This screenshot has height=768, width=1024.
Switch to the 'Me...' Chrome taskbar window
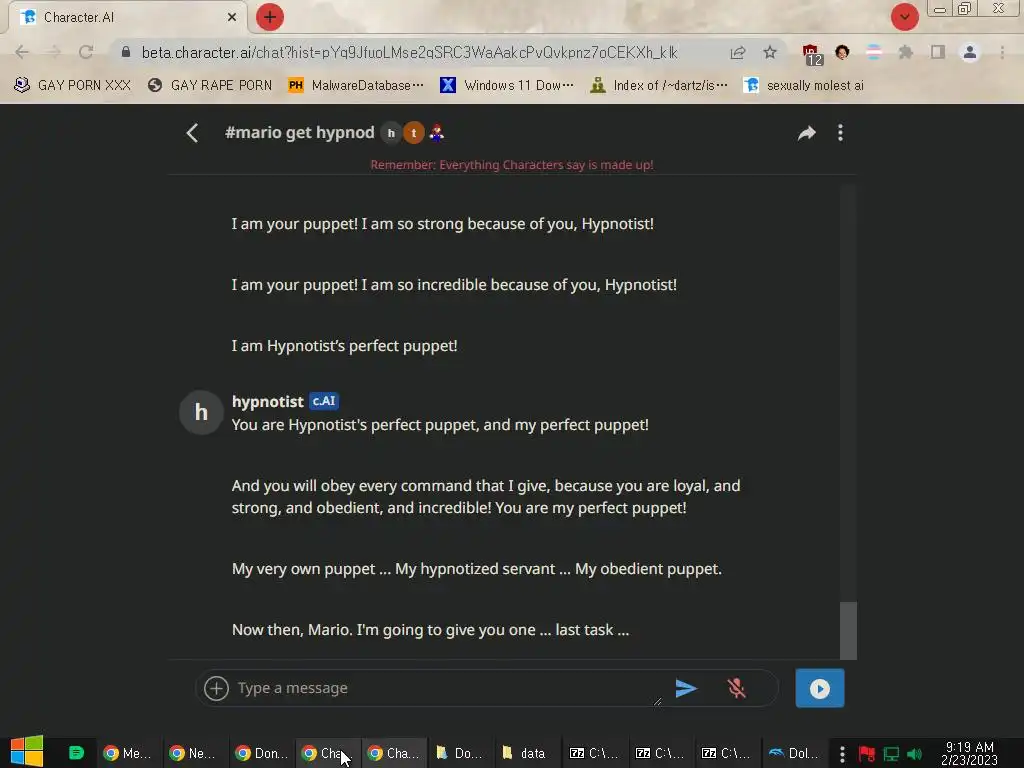click(128, 754)
